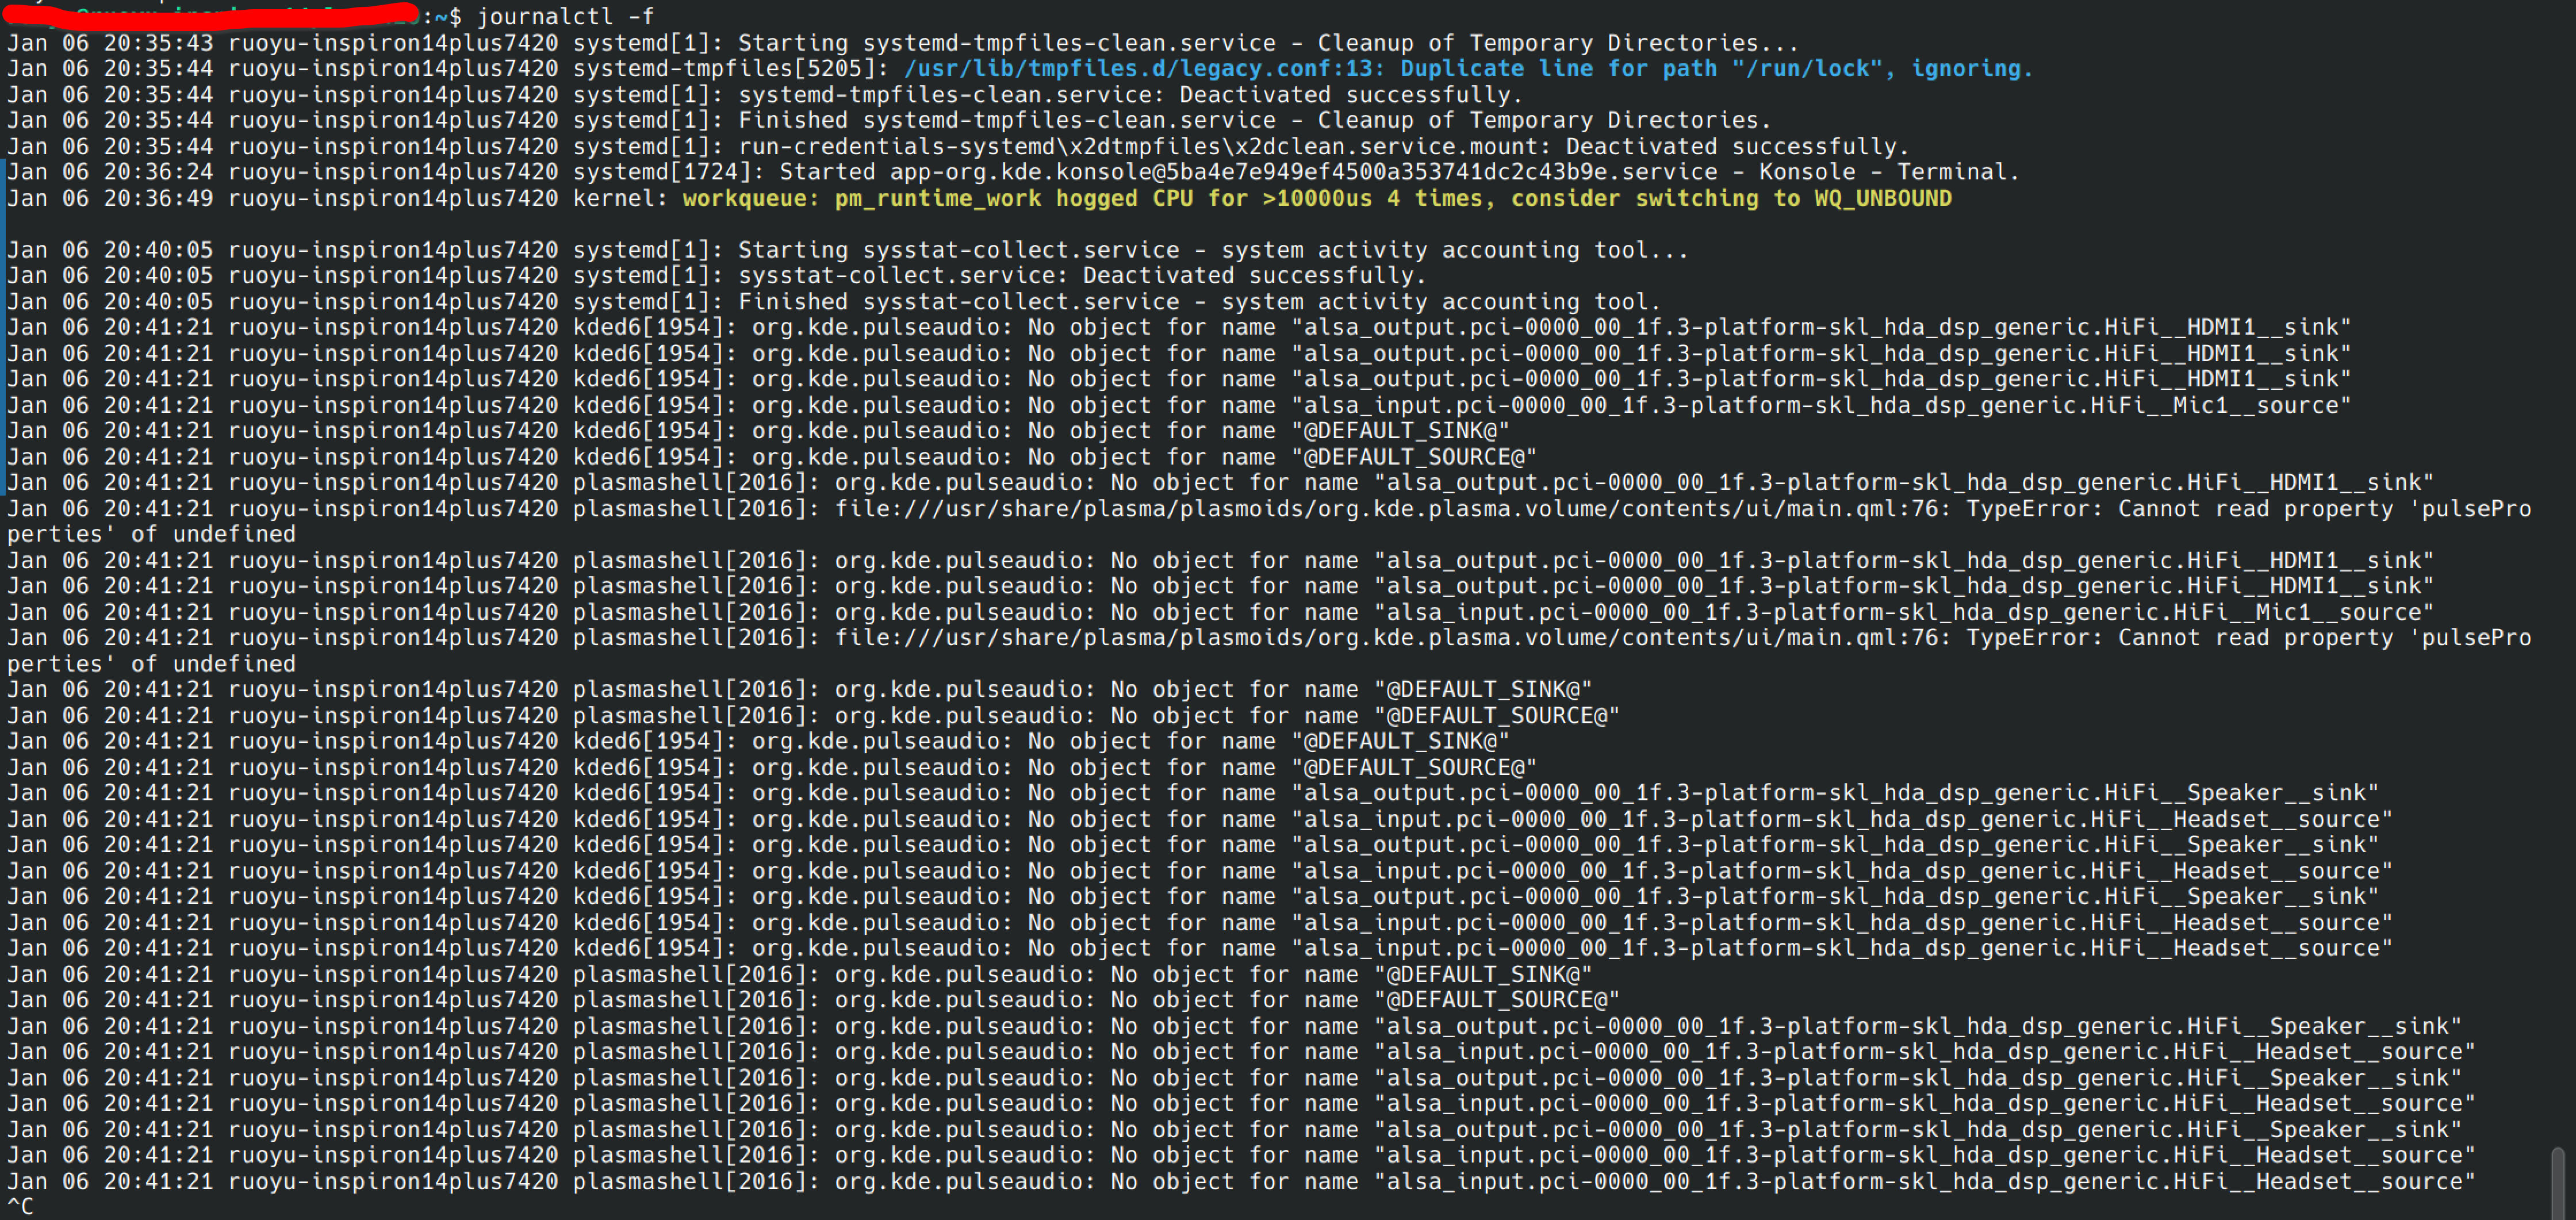Select the "systemd-tmpfiles[5205]" process name
The width and height of the screenshot is (2576, 1220).
(x=731, y=68)
